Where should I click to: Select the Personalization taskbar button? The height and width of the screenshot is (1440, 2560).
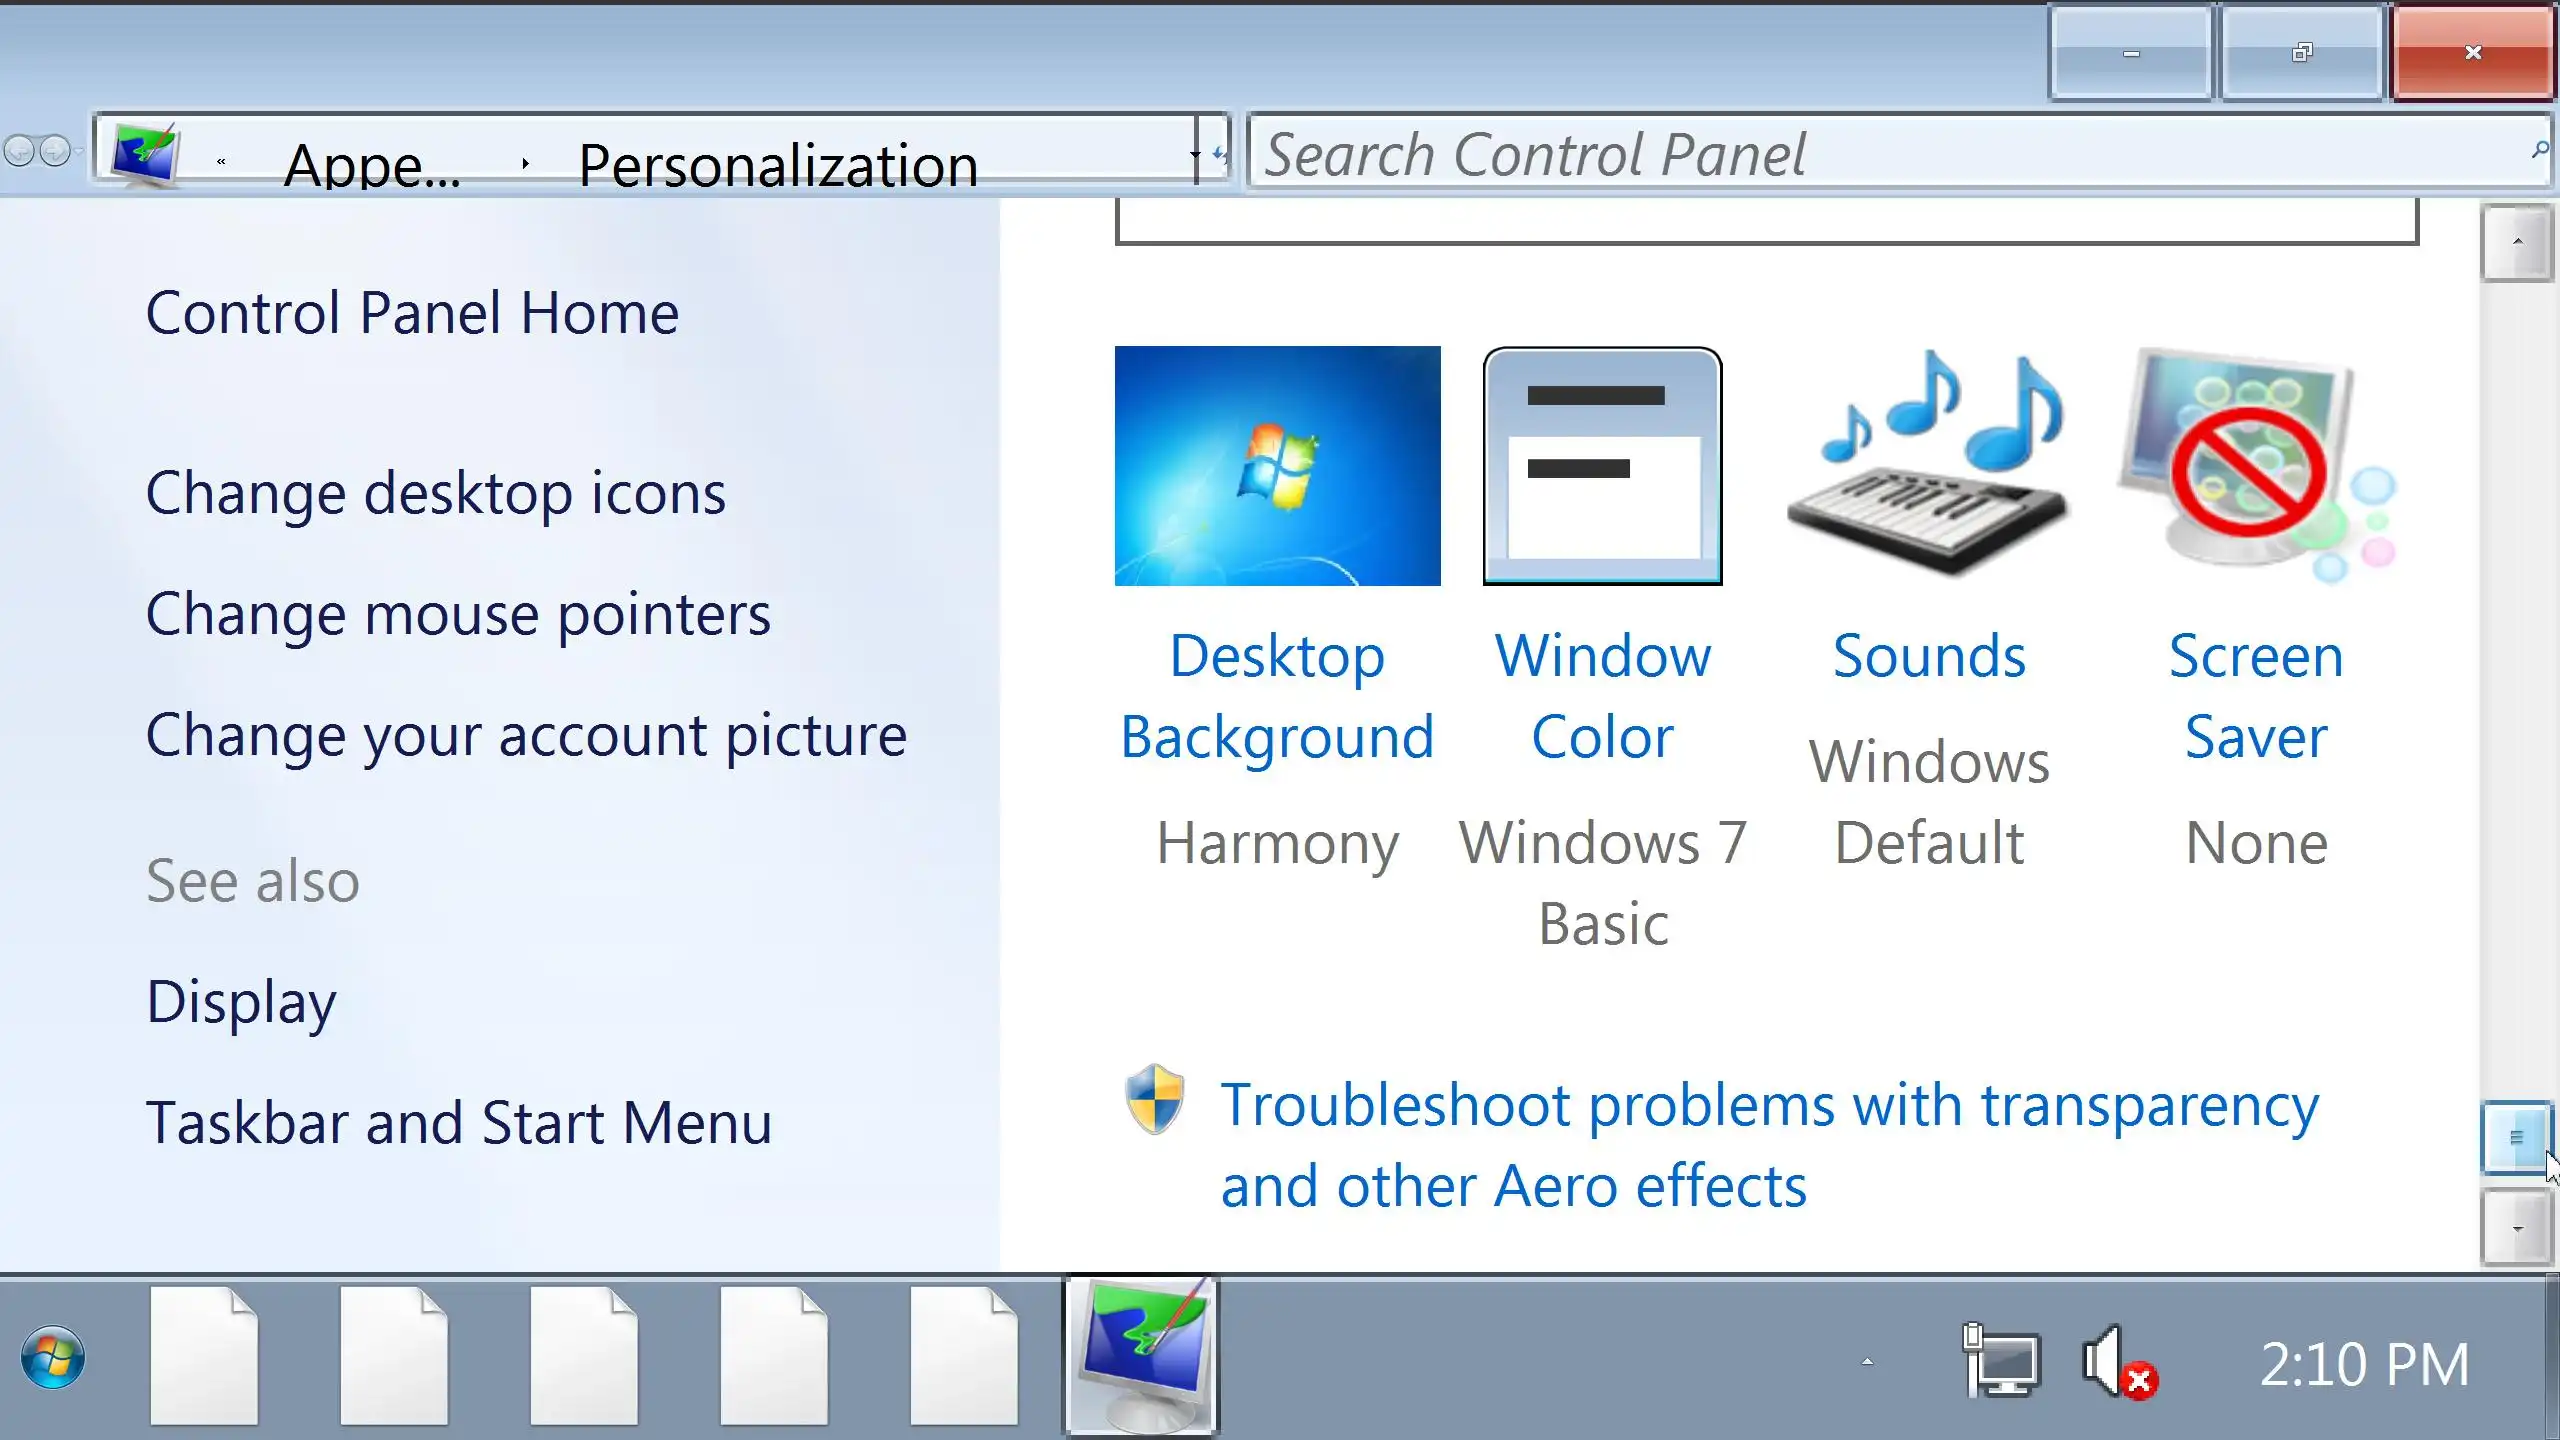pyautogui.click(x=1141, y=1357)
